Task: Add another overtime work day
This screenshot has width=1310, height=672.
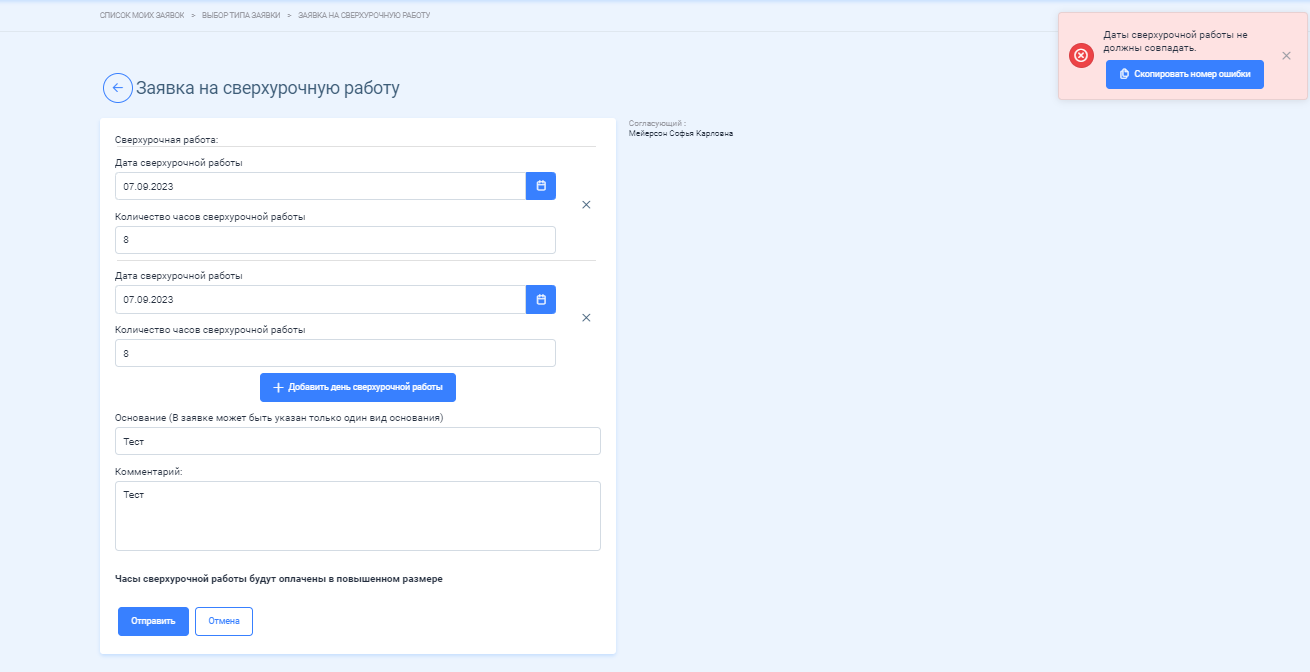Action: [358, 387]
